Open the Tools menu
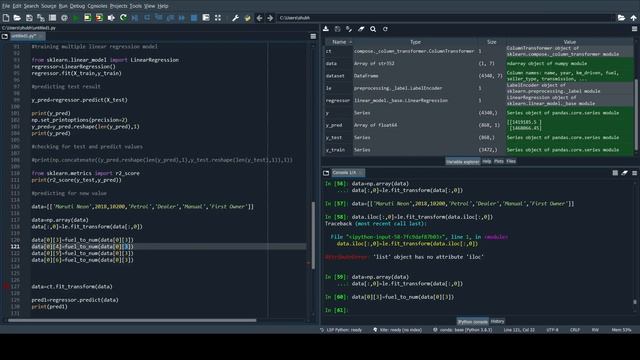 [x=136, y=6]
